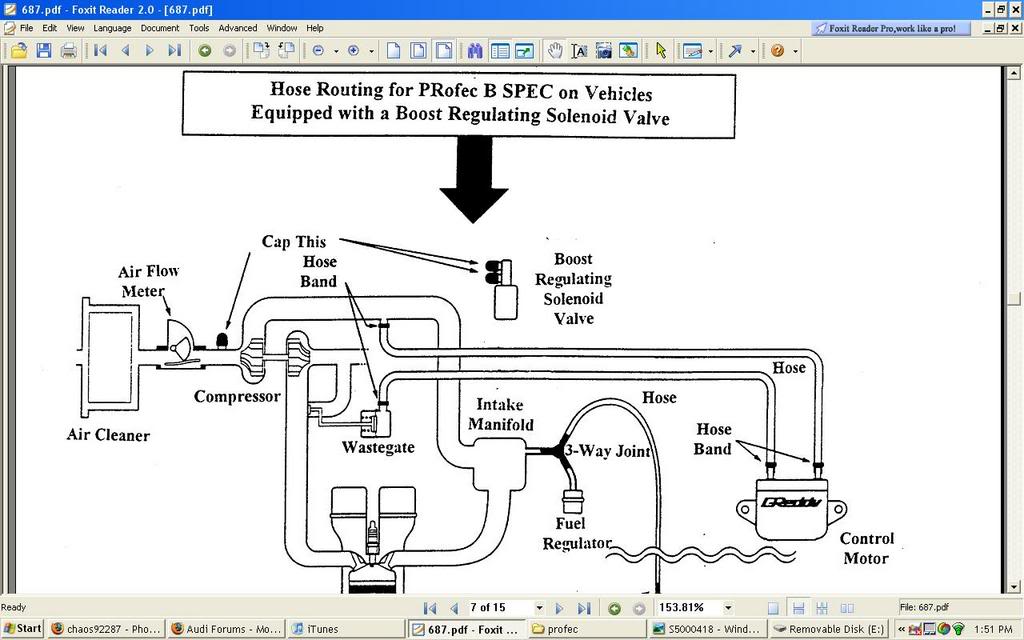Viewport: 1024px width, 640px height.
Task: Click the 7 of 15 page field
Action: [501, 608]
